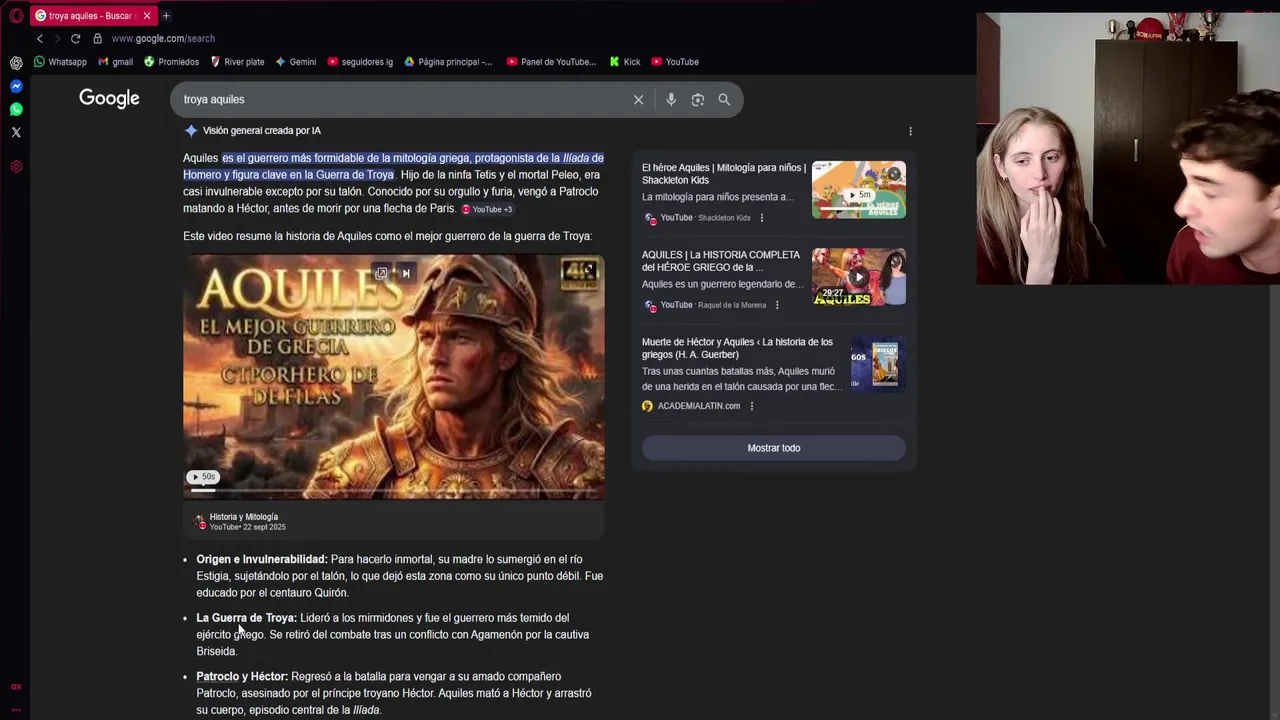Open AI overview three-dot options menu

tap(910, 131)
